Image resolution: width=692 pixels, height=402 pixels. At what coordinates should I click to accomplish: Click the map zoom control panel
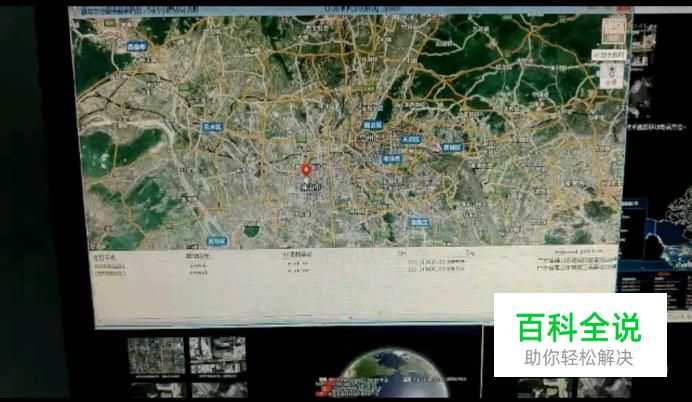point(612,75)
